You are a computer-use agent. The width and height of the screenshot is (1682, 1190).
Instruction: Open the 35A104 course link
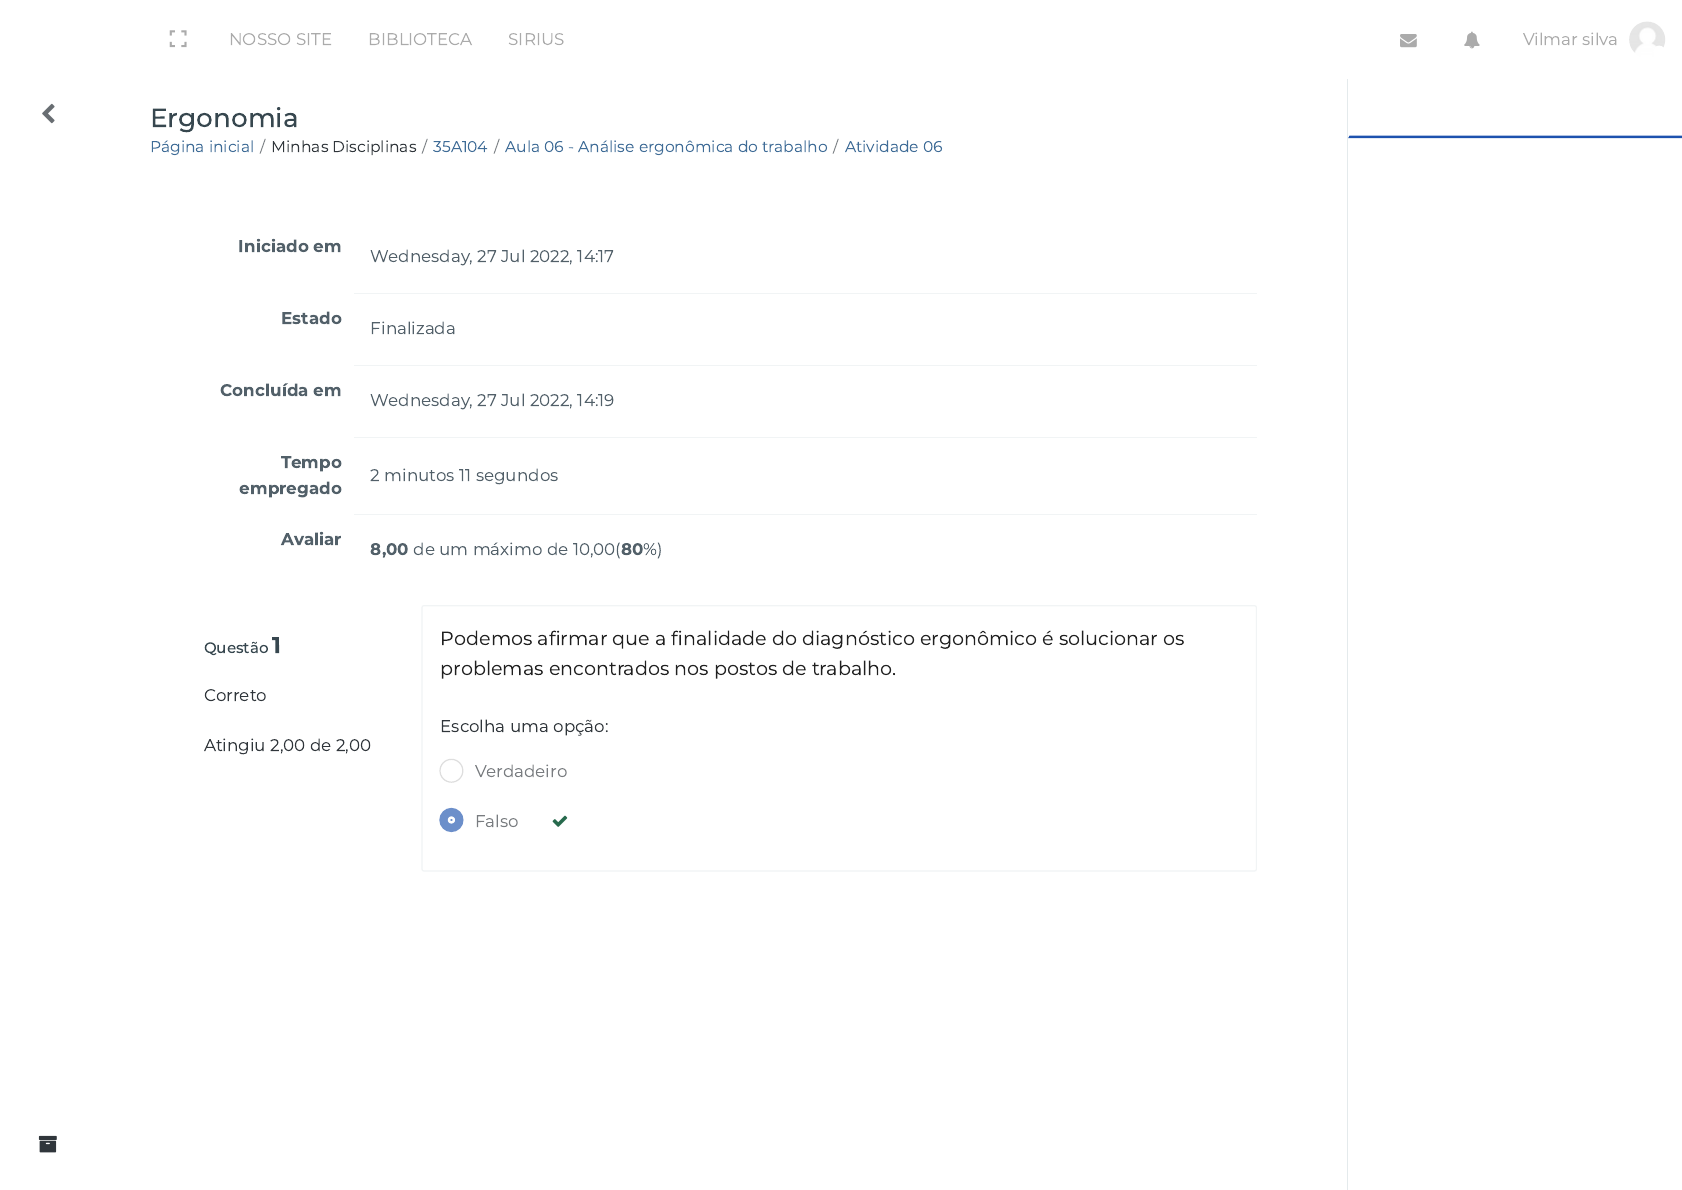pos(459,147)
